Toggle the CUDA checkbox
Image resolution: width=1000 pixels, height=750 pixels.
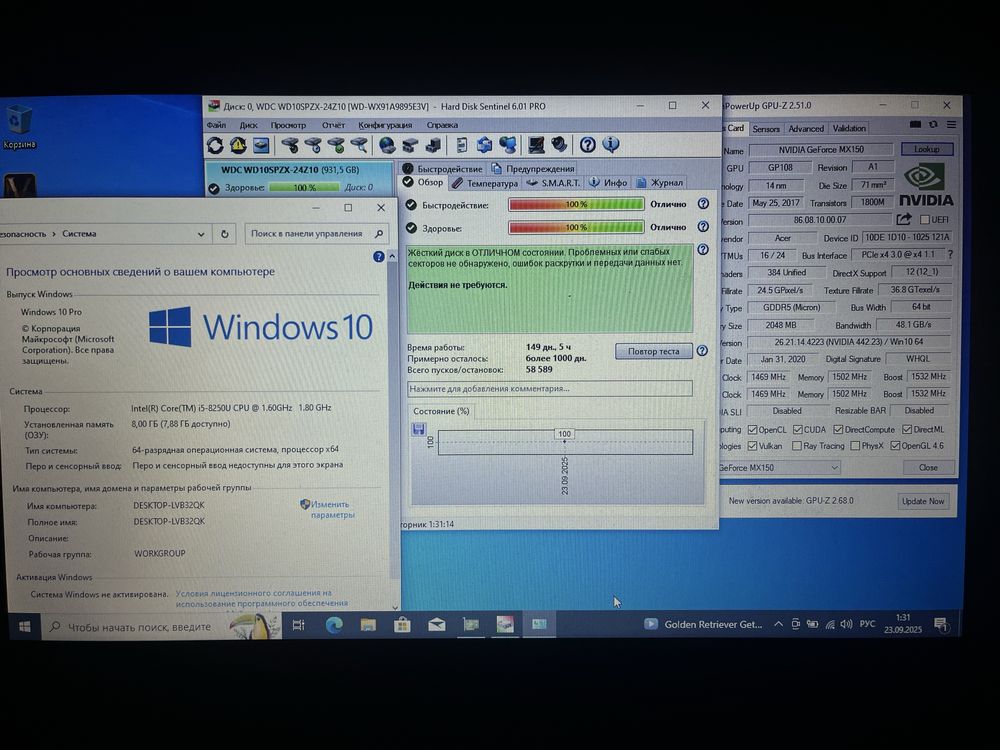tap(798, 429)
